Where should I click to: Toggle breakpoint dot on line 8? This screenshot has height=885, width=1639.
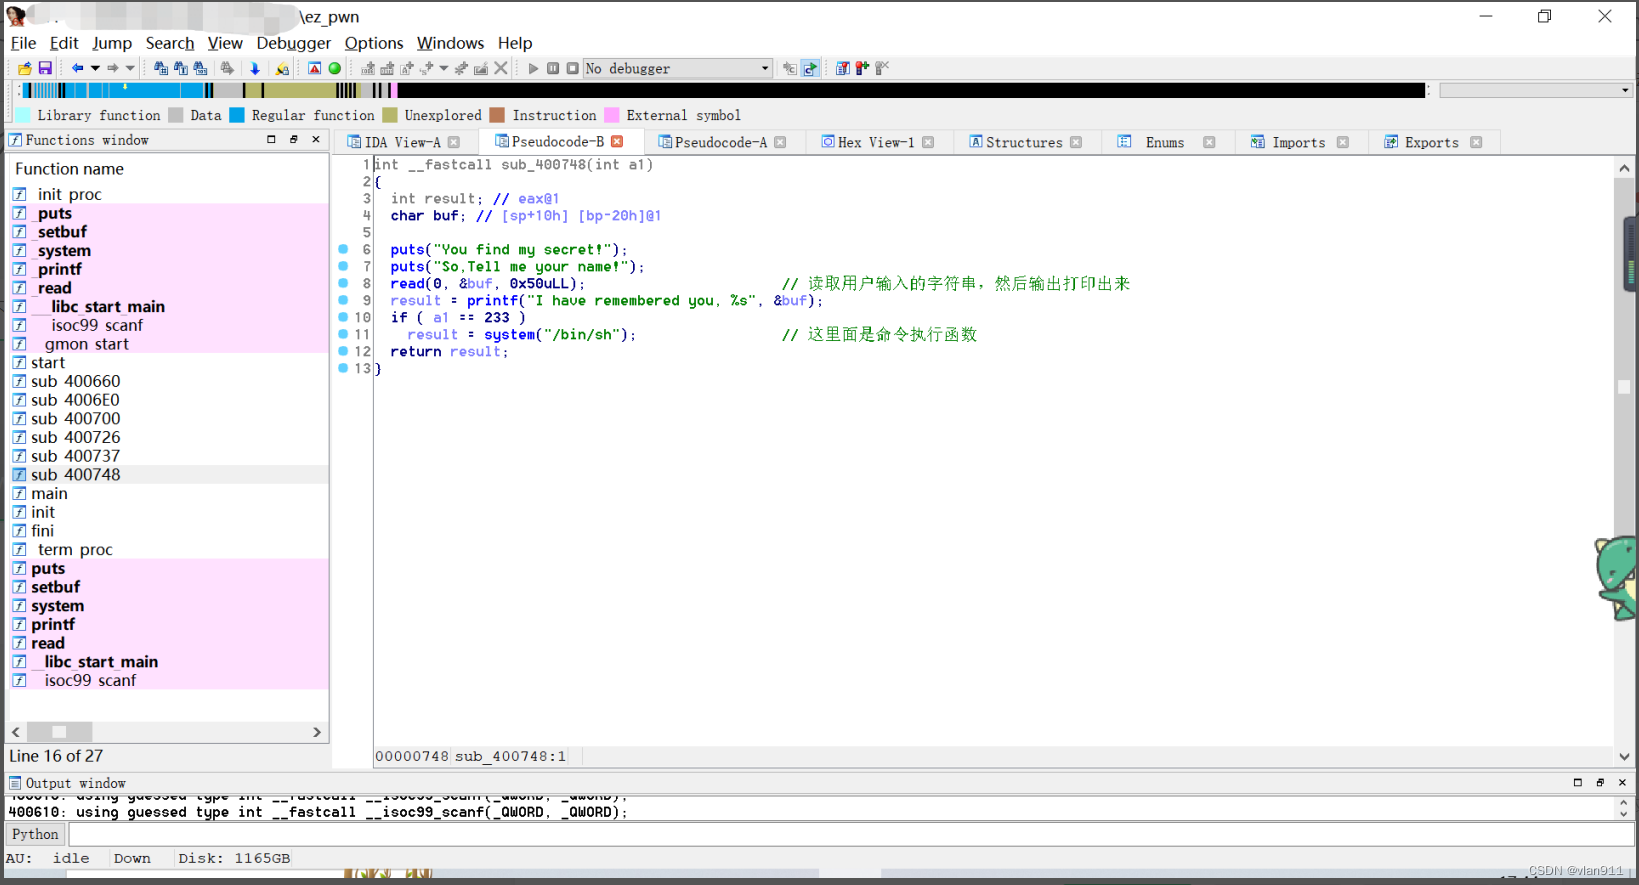(x=343, y=283)
